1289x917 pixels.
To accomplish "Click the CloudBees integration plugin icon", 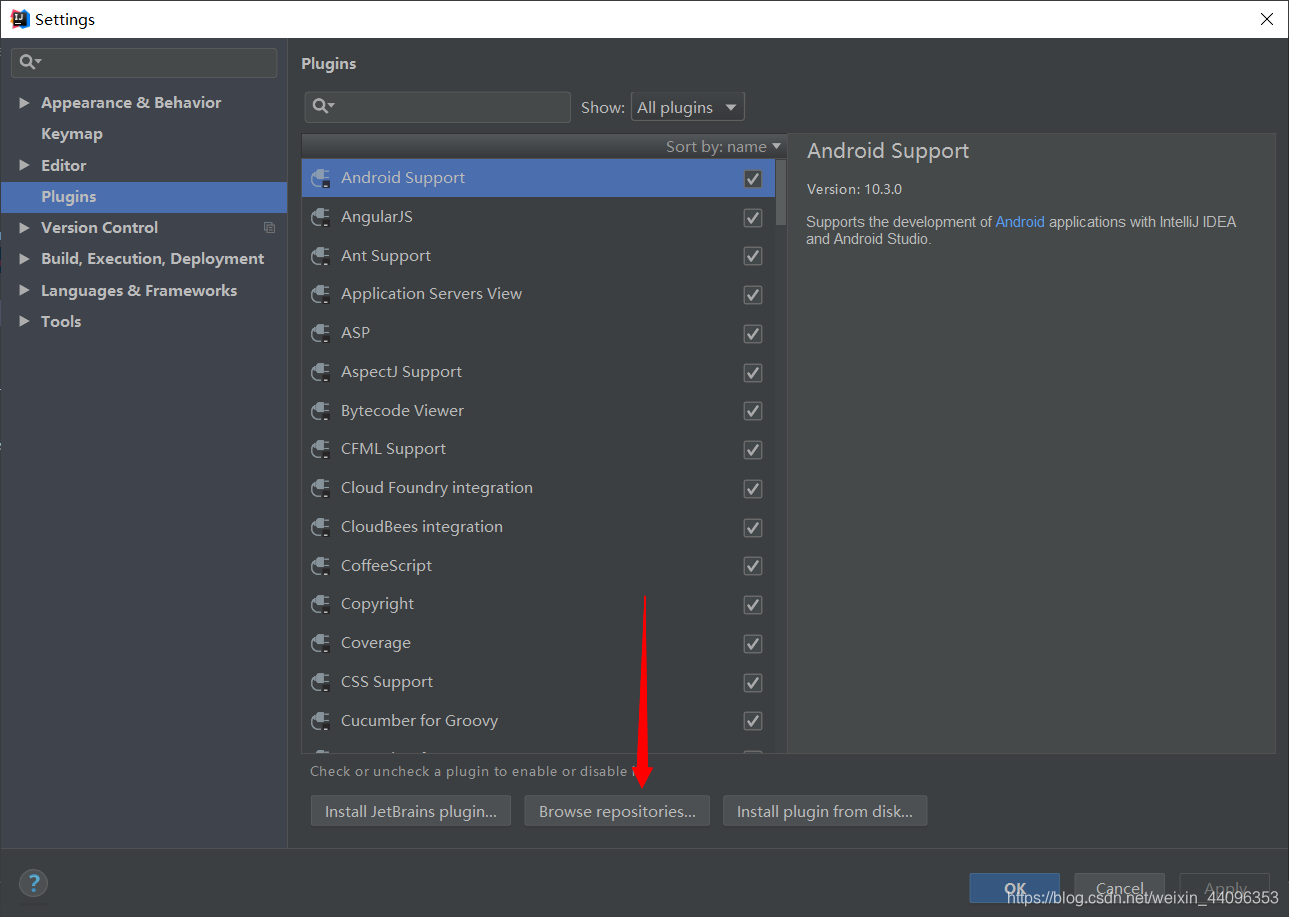I will [x=321, y=527].
